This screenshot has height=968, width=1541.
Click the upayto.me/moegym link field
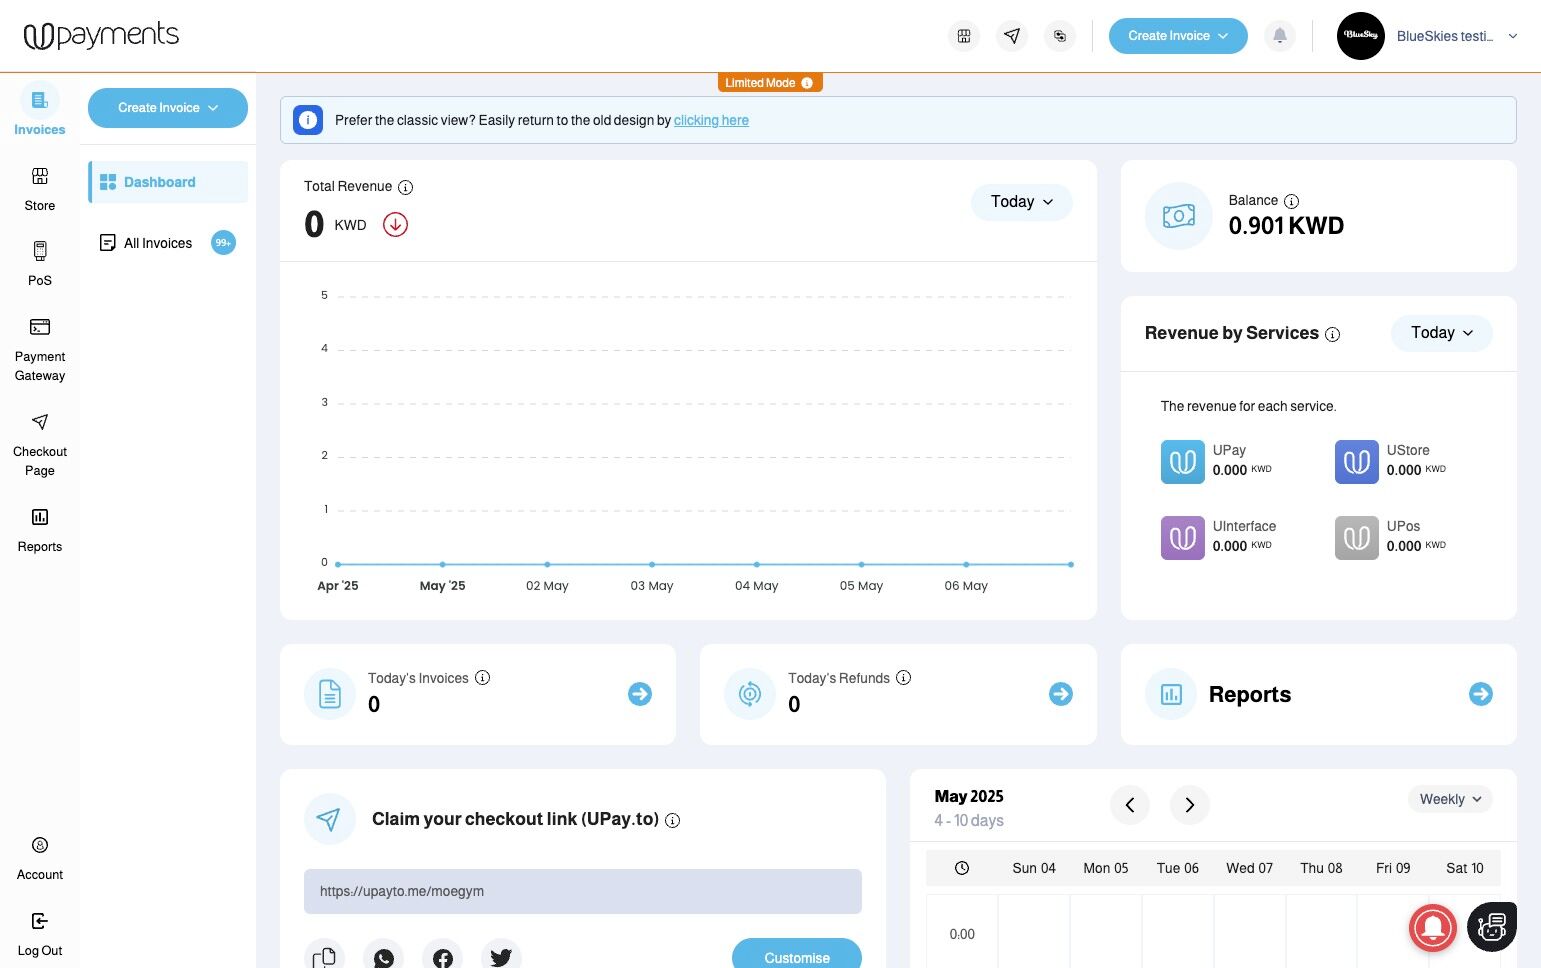point(583,891)
